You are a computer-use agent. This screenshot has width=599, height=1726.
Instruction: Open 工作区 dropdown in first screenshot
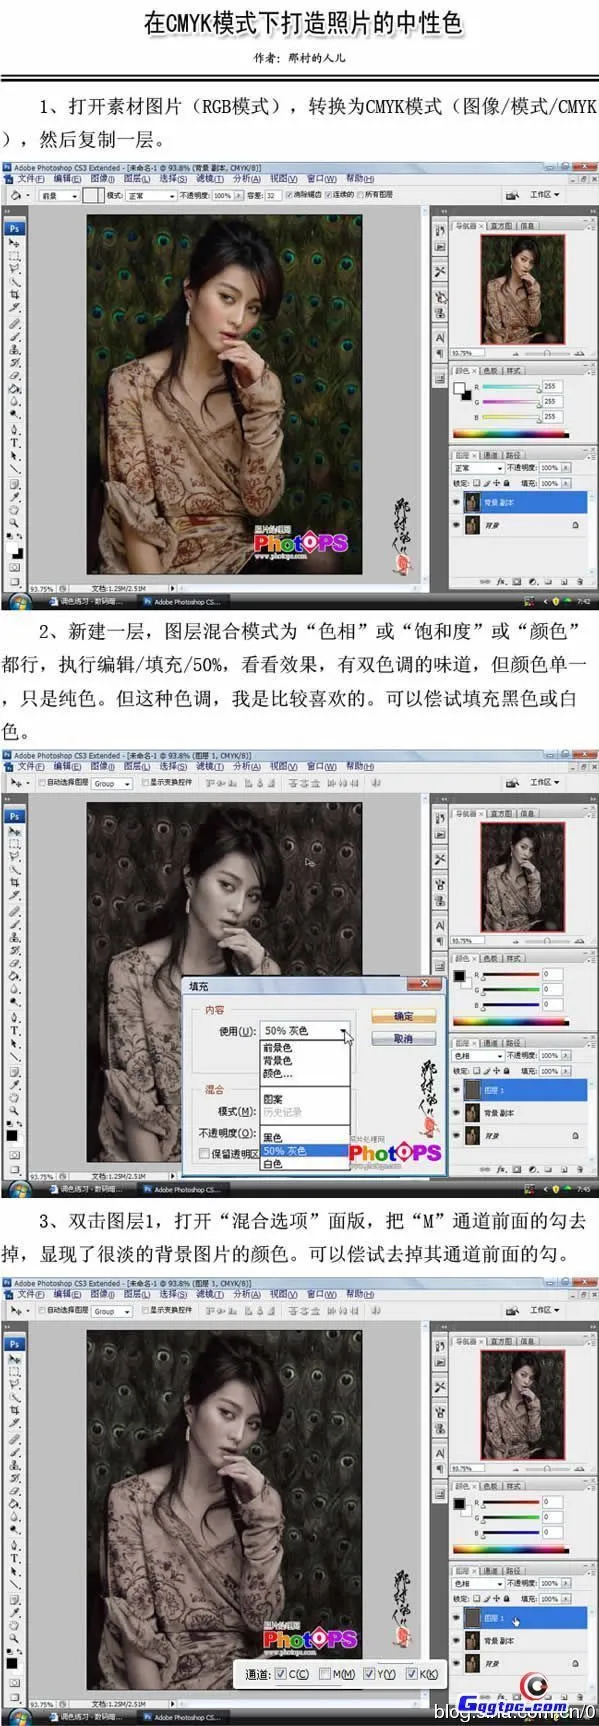pos(545,195)
